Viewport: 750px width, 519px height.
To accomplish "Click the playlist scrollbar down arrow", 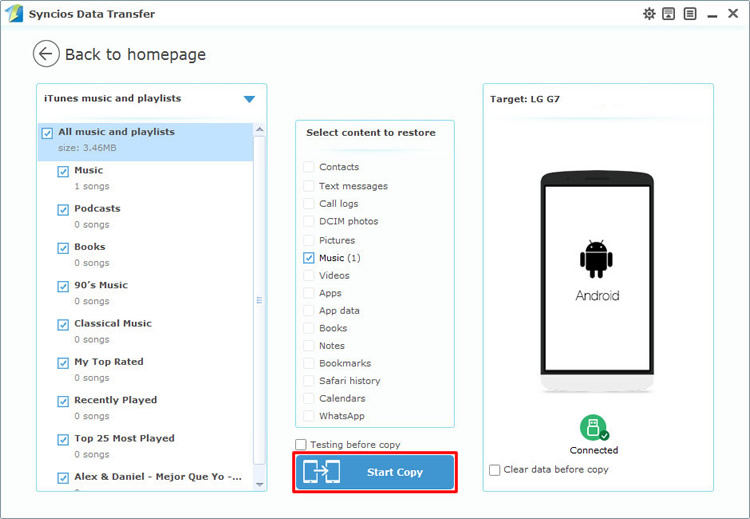I will [x=259, y=485].
